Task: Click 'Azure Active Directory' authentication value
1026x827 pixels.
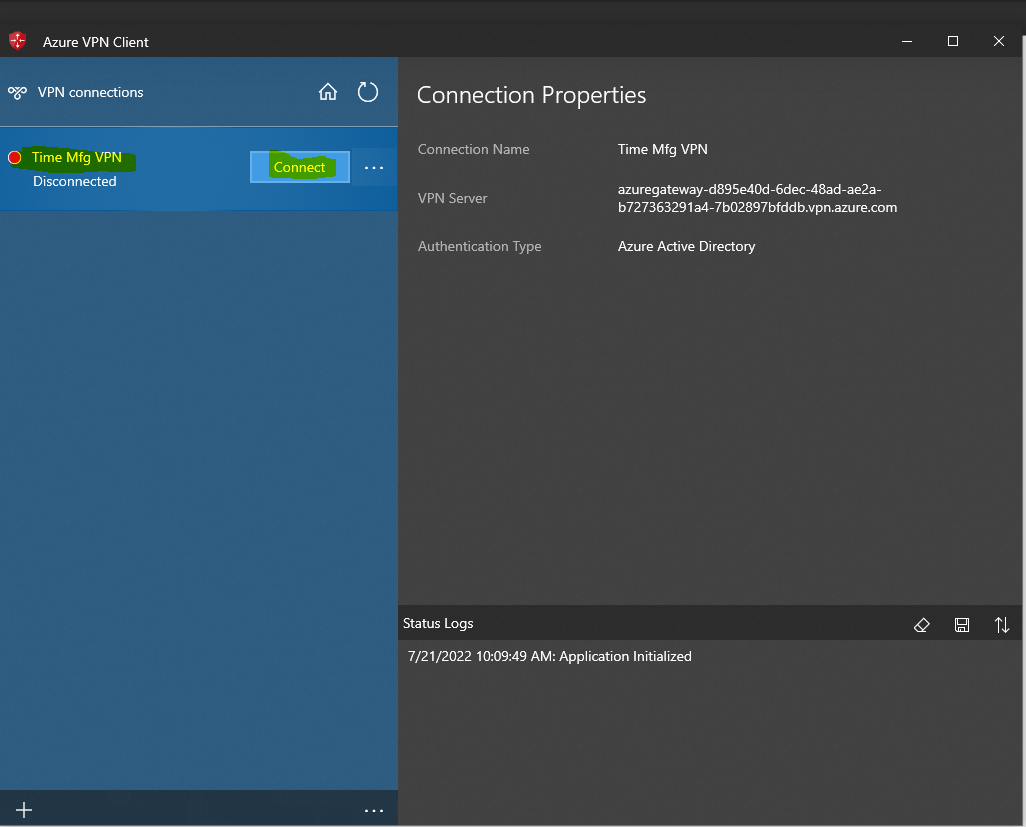Action: (686, 246)
